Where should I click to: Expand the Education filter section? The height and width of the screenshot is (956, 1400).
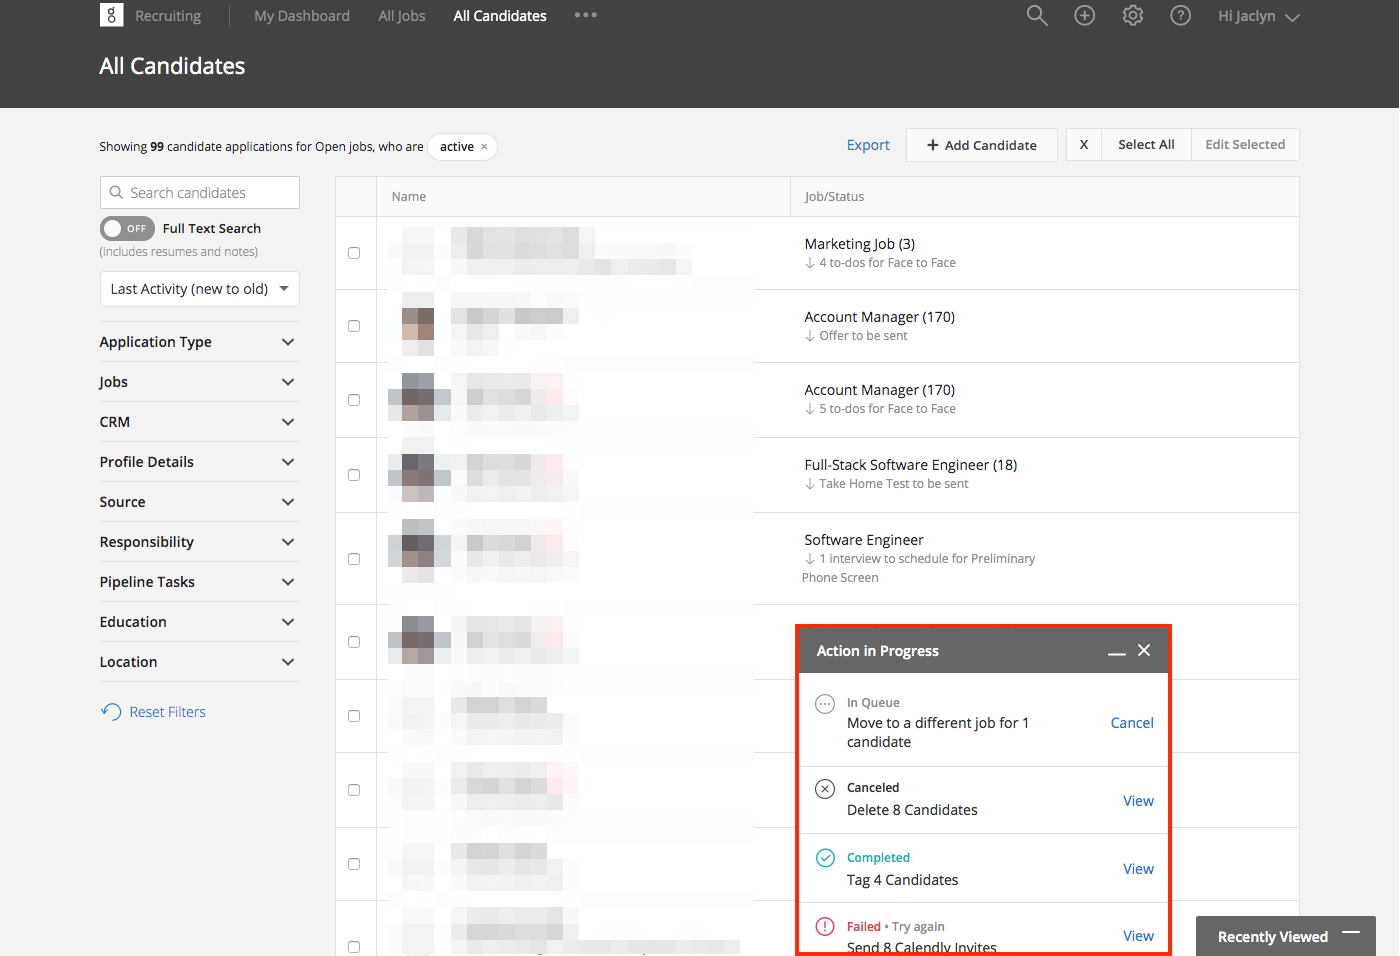[199, 622]
